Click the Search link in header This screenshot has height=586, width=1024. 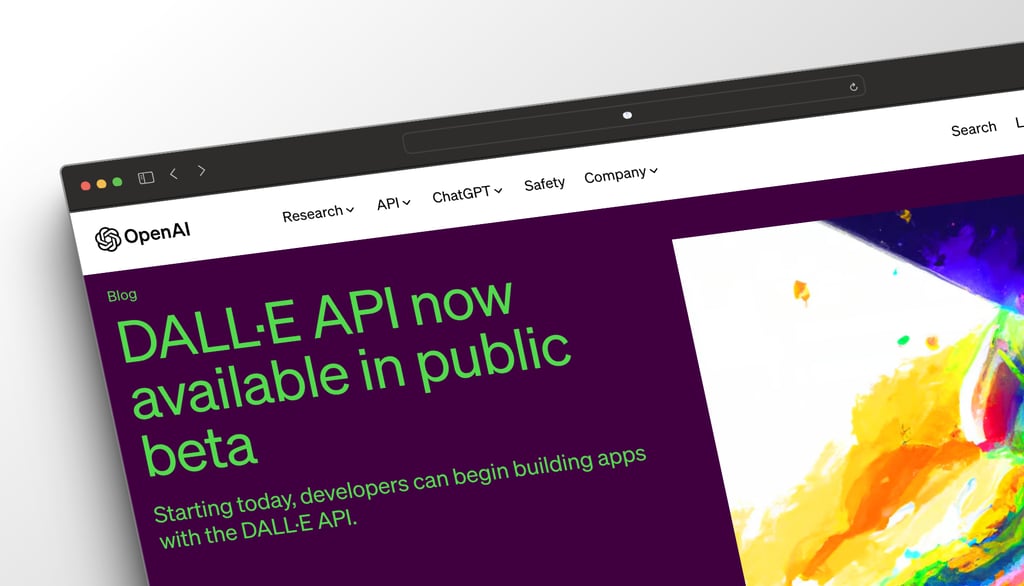tap(973, 129)
